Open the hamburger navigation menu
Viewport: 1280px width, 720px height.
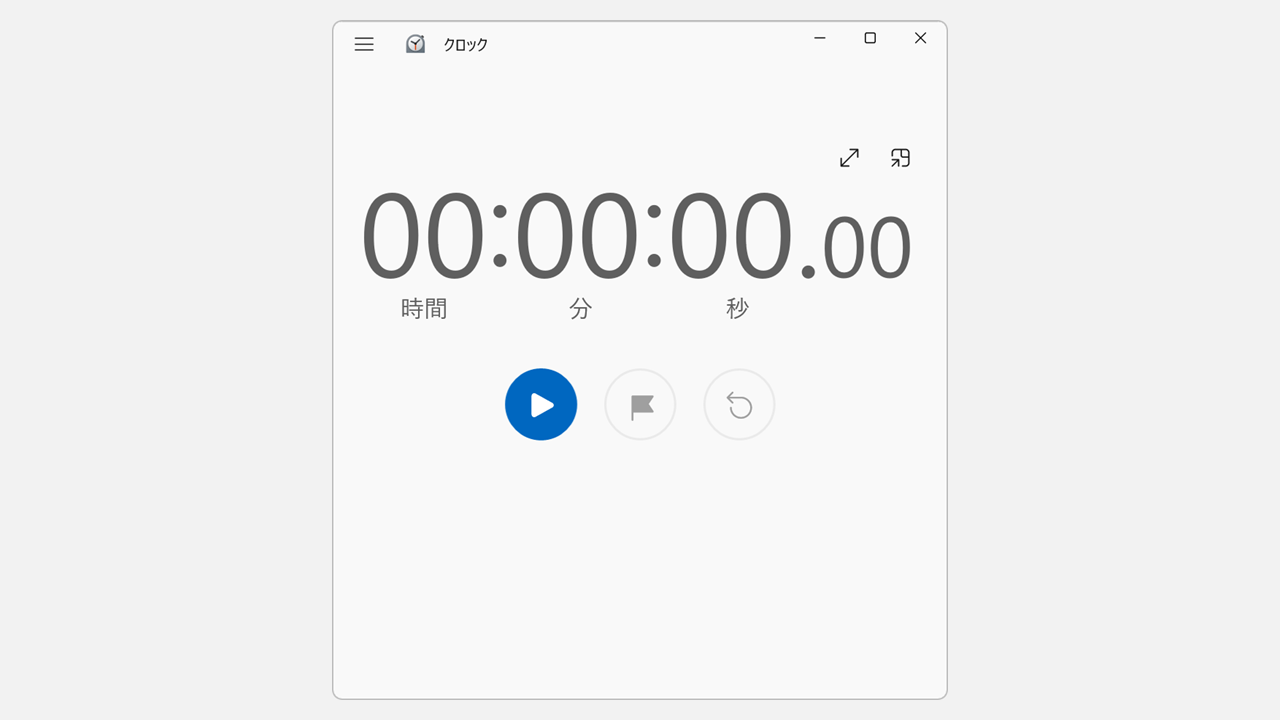[364, 44]
